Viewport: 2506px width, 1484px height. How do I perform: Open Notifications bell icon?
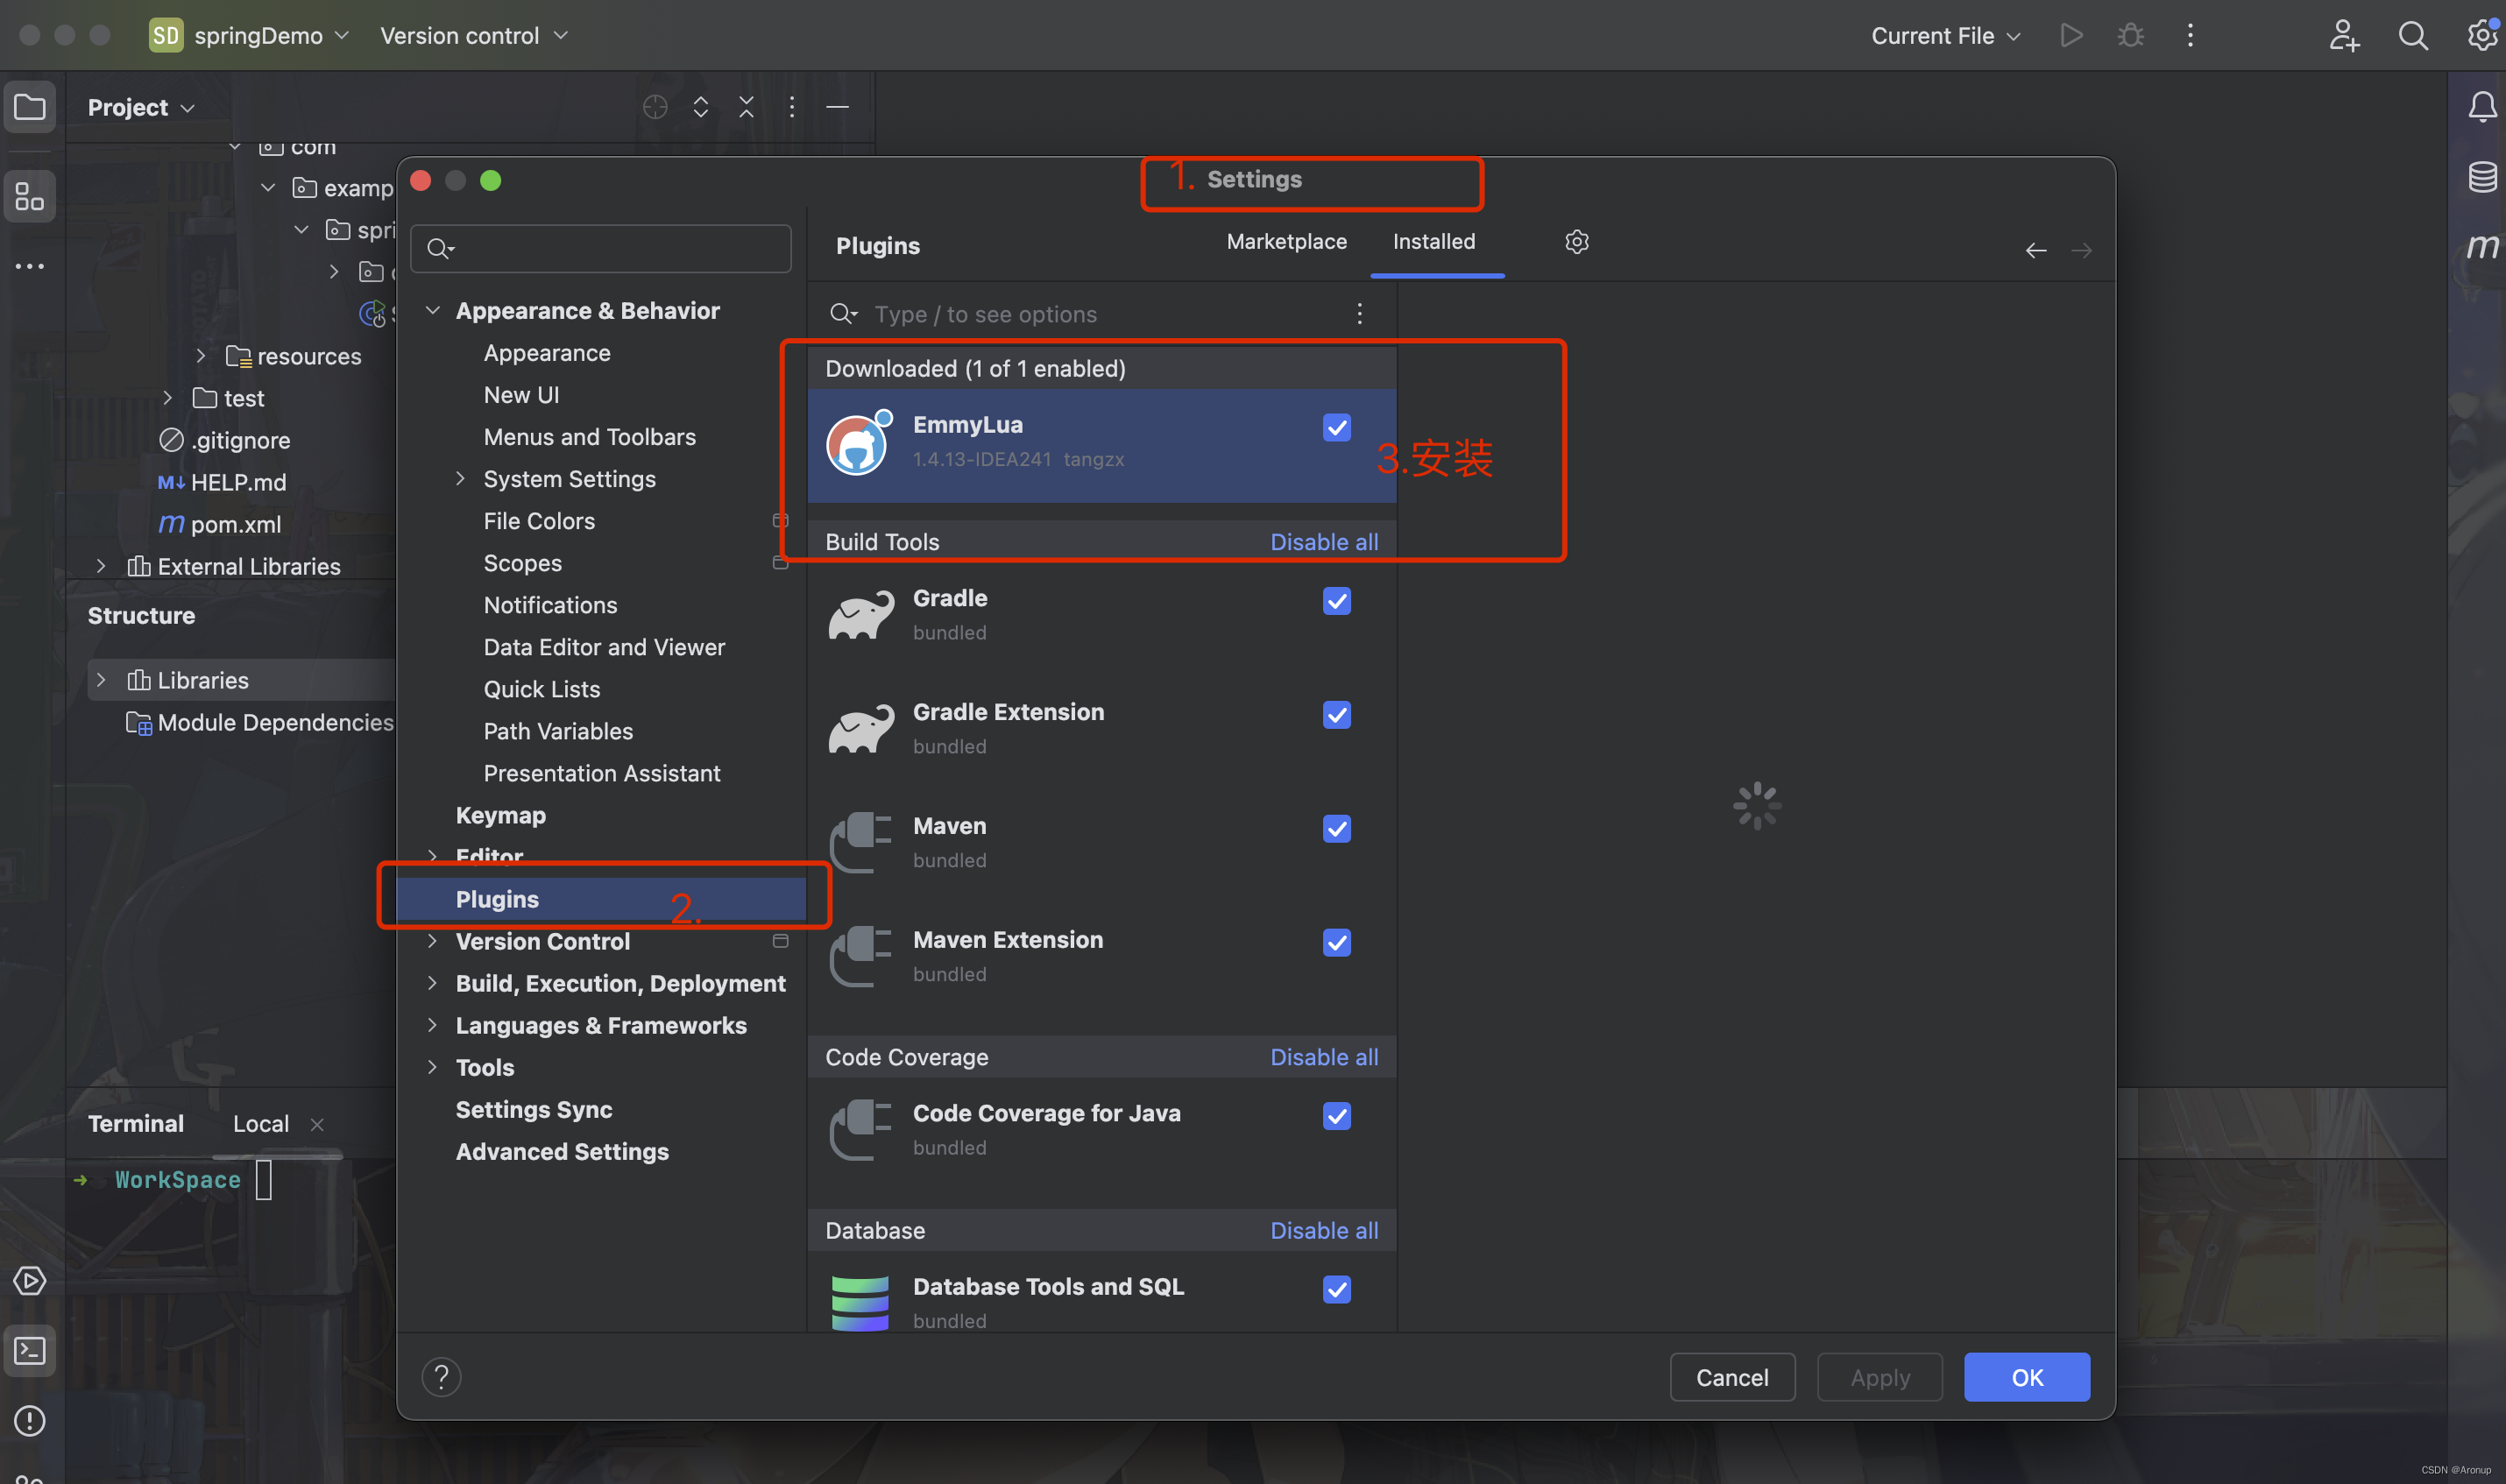[x=2483, y=107]
